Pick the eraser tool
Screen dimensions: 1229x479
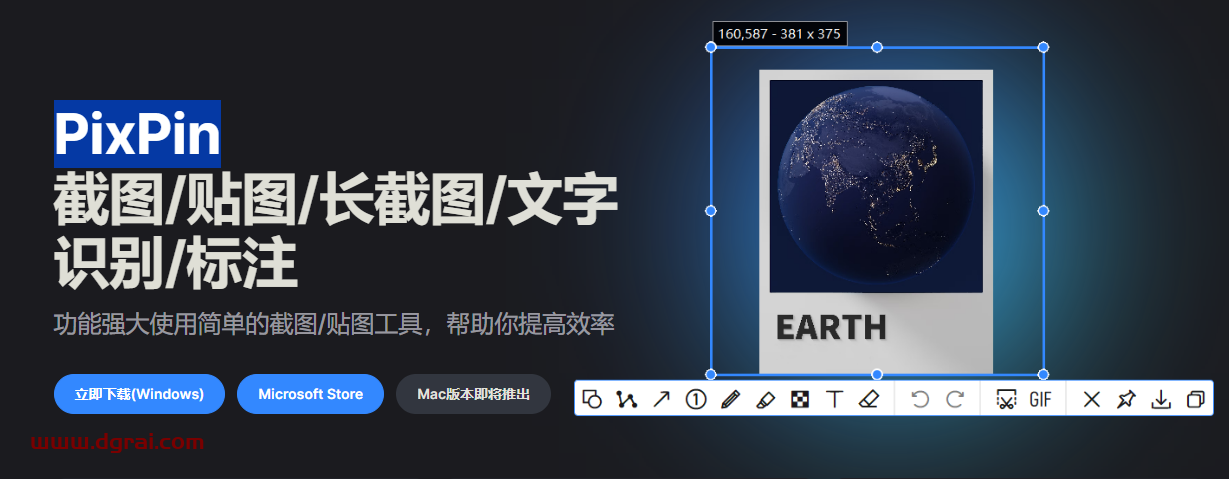(869, 399)
